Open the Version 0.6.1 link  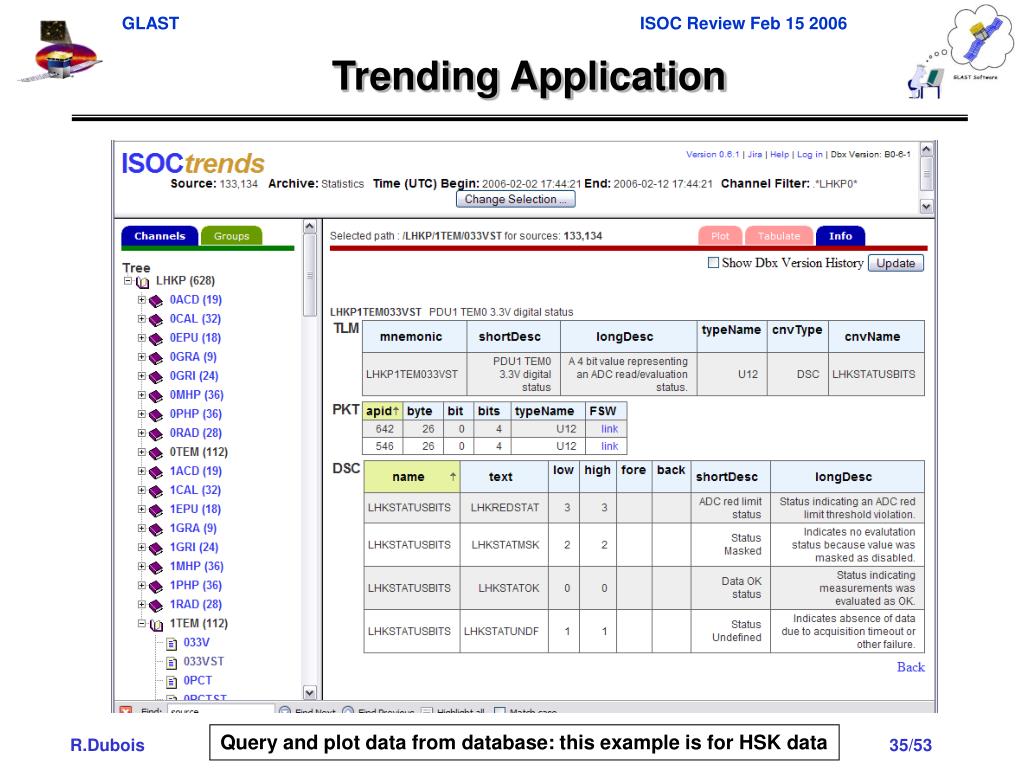pyautogui.click(x=712, y=155)
